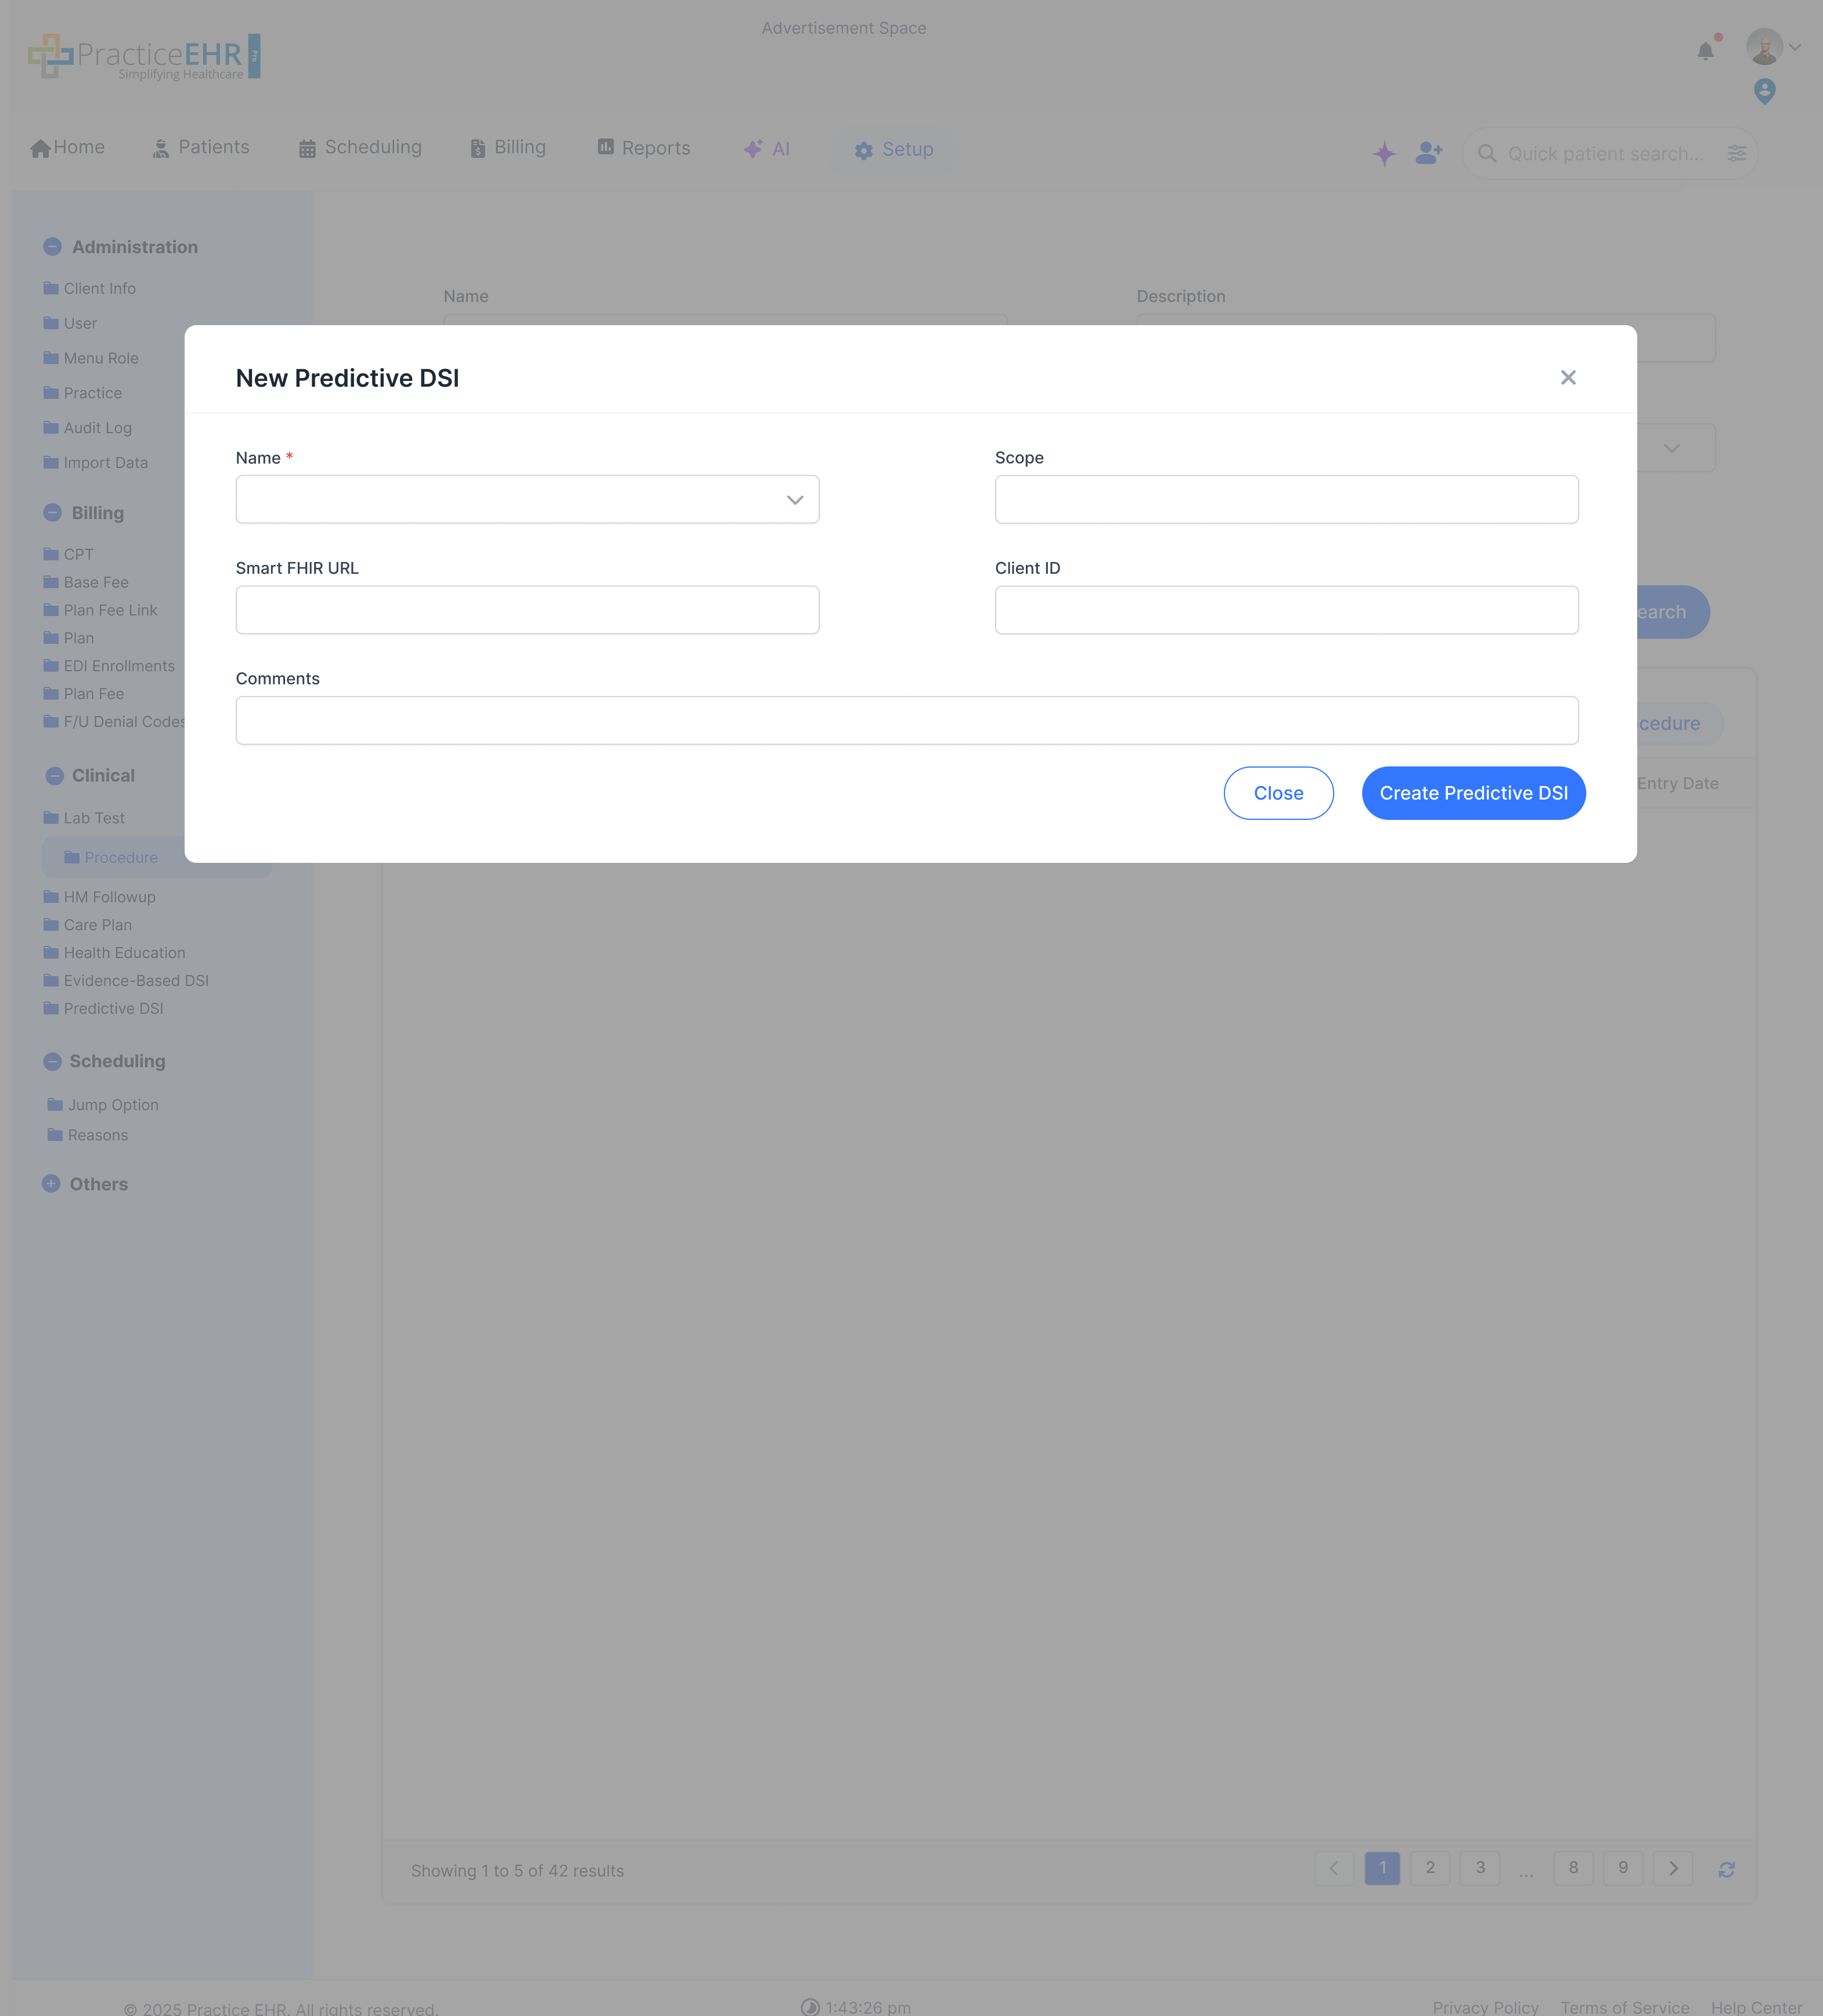Click the Create Predictive DSI button
1823x2016 pixels.
click(x=1473, y=793)
